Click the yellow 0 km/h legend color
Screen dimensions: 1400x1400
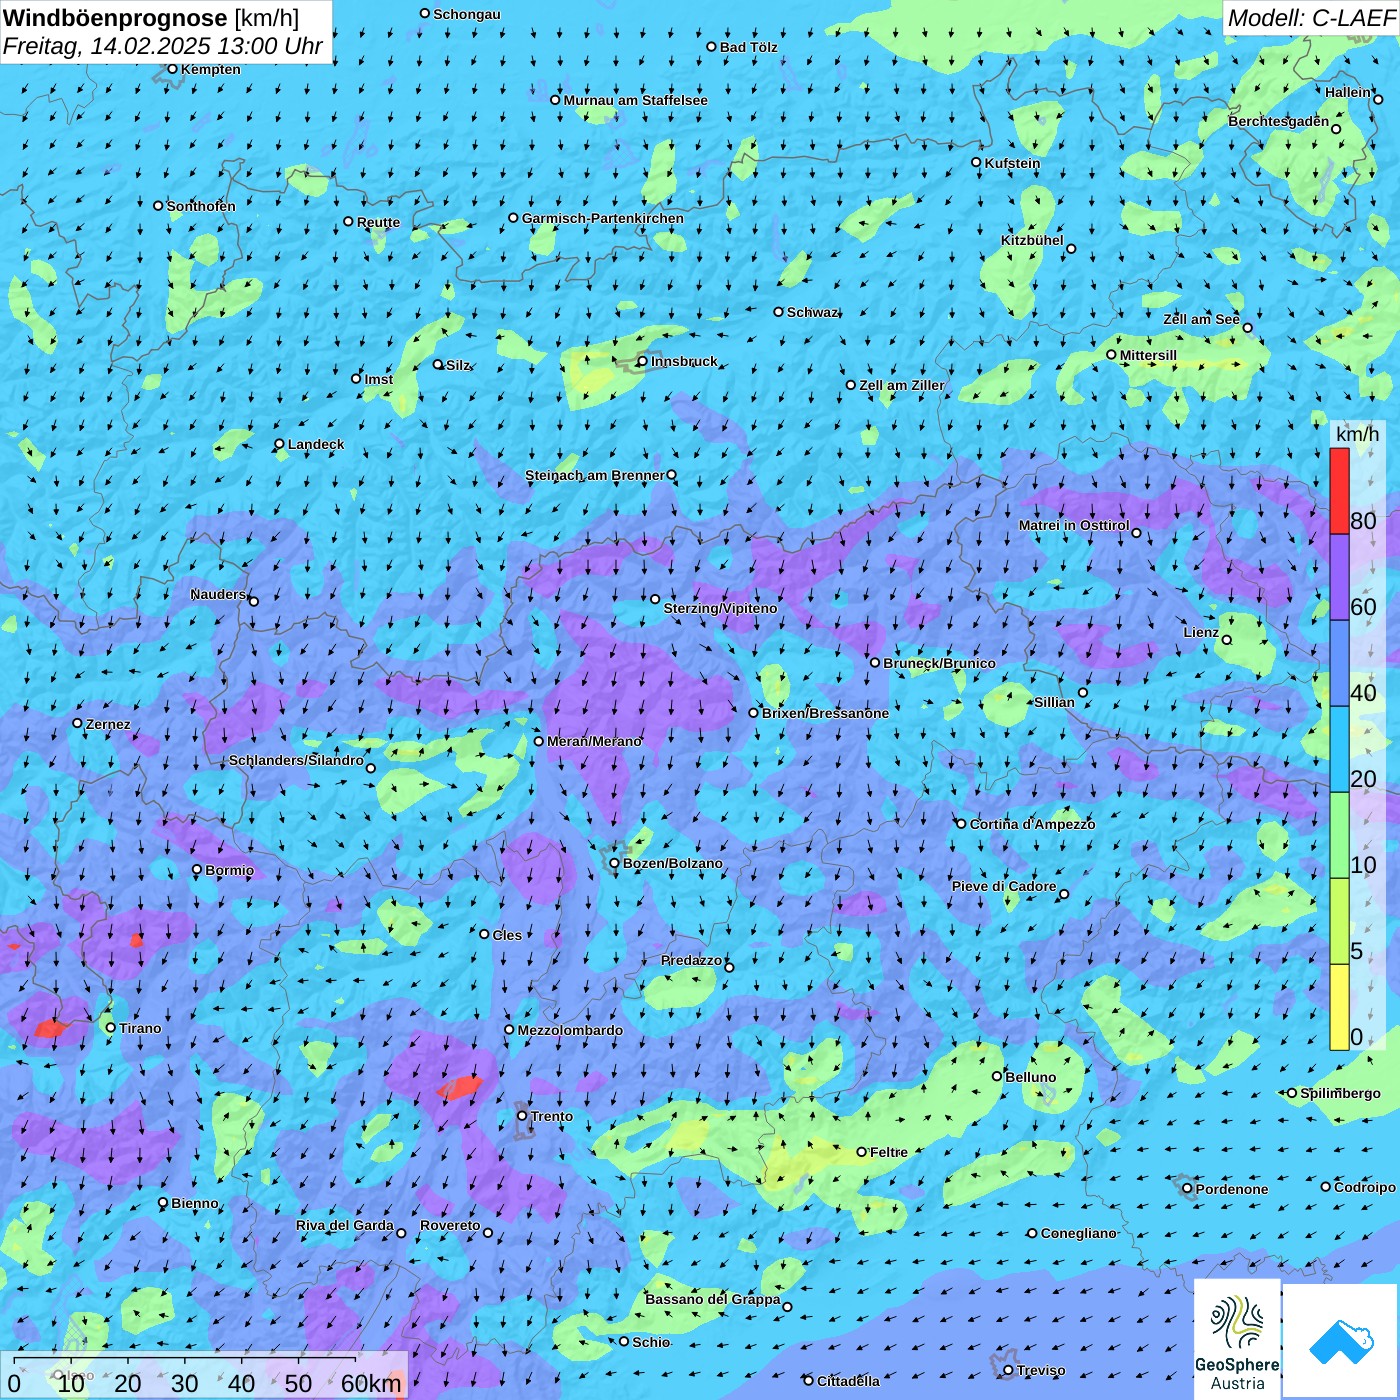point(1339,1007)
